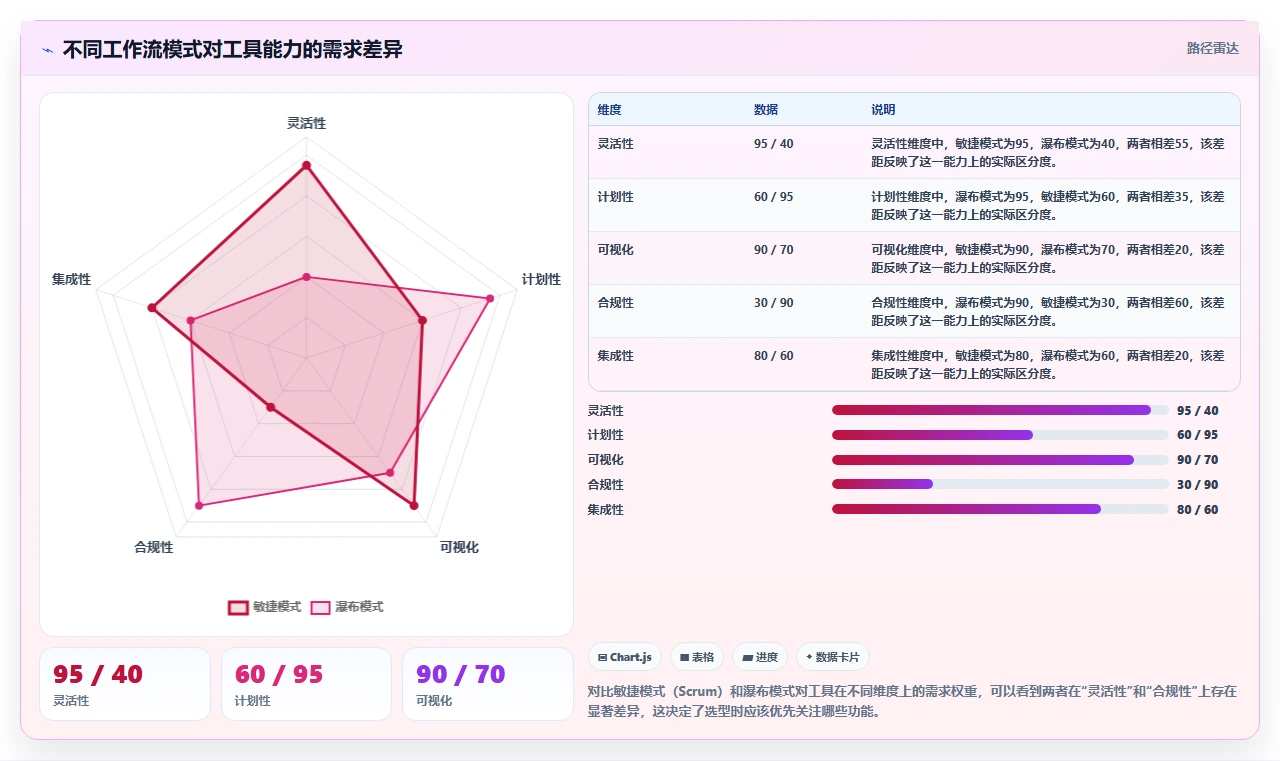
Task: Click the 合规性 axis label on radar
Action: pos(153,547)
